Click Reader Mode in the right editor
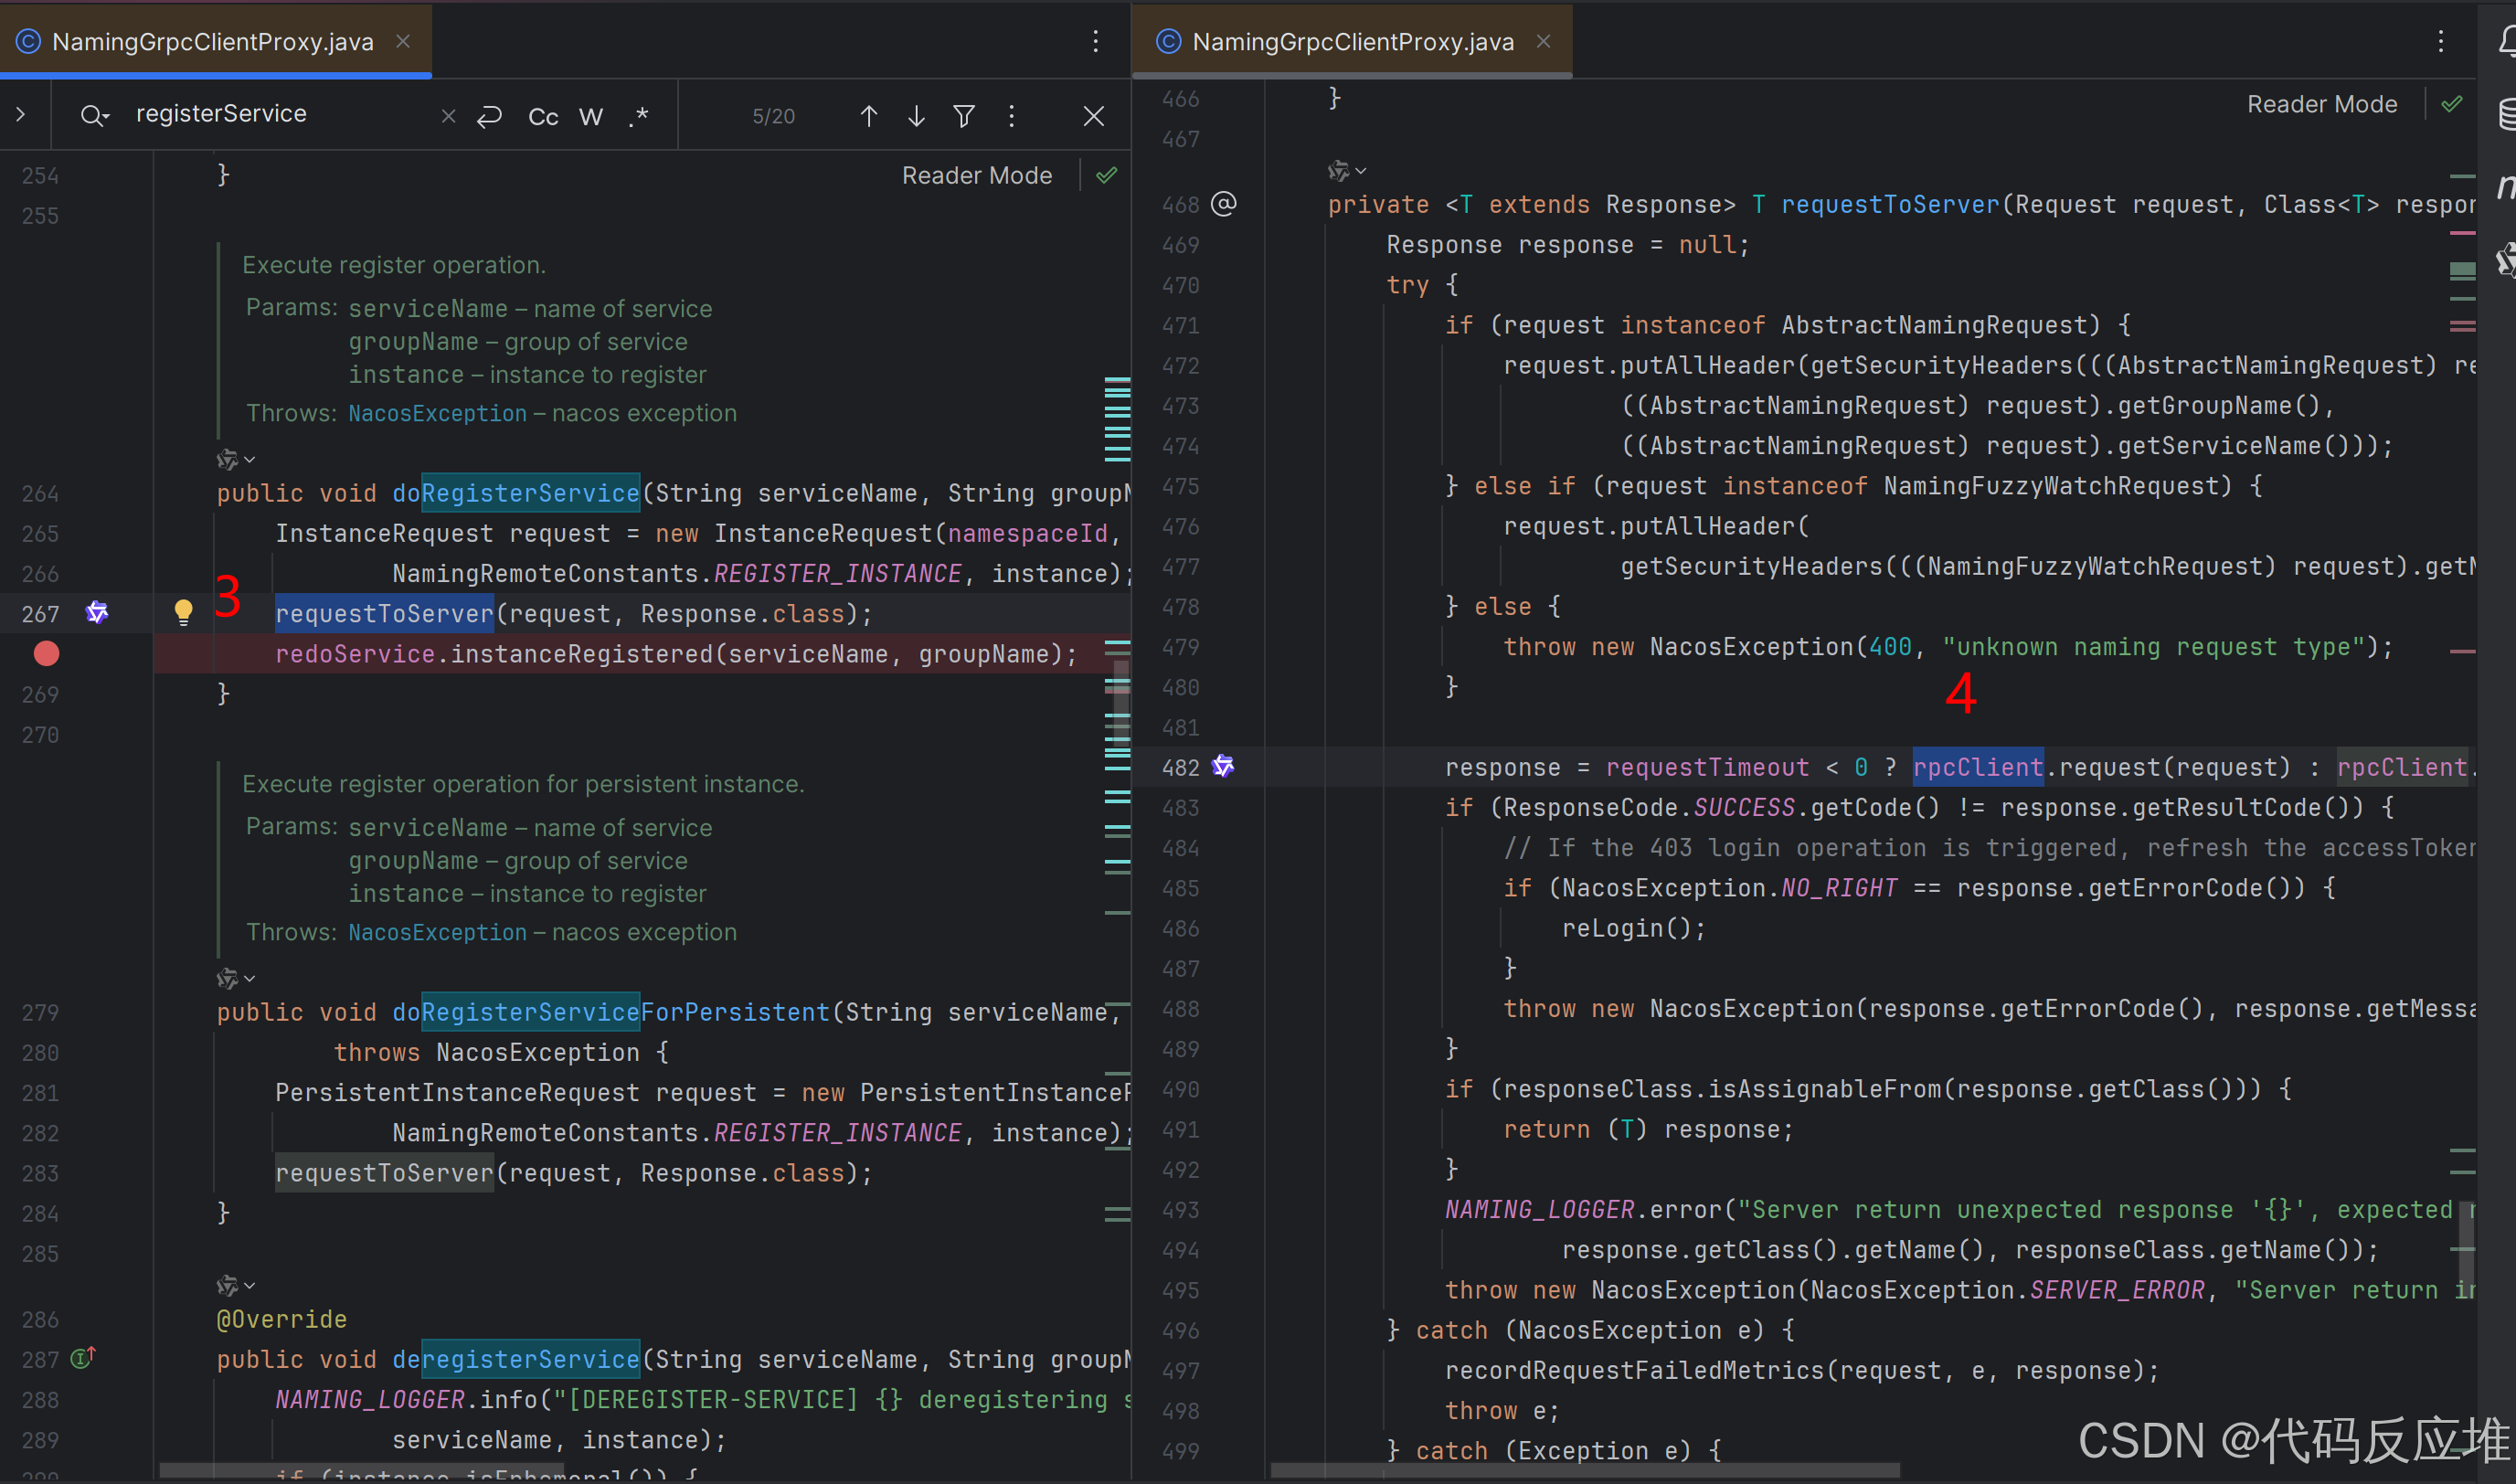 coord(2321,104)
